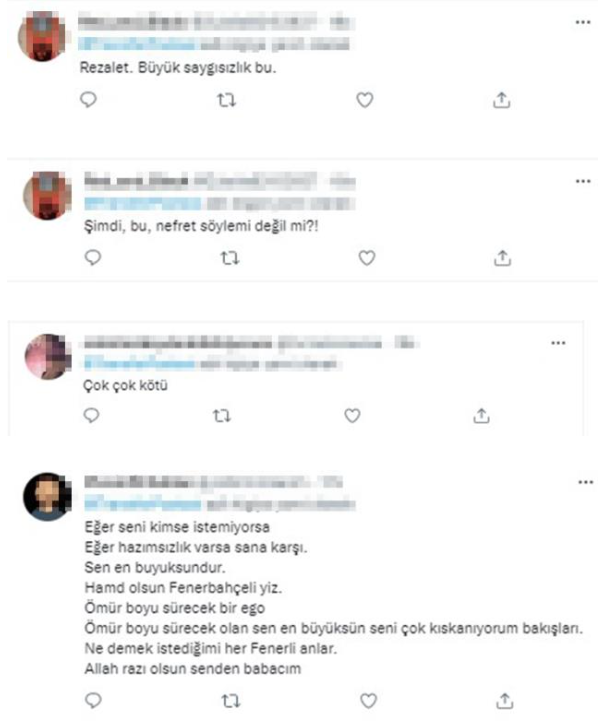
Task: Retweet the "Çok çok kötü" tweet
Action: 222,416
